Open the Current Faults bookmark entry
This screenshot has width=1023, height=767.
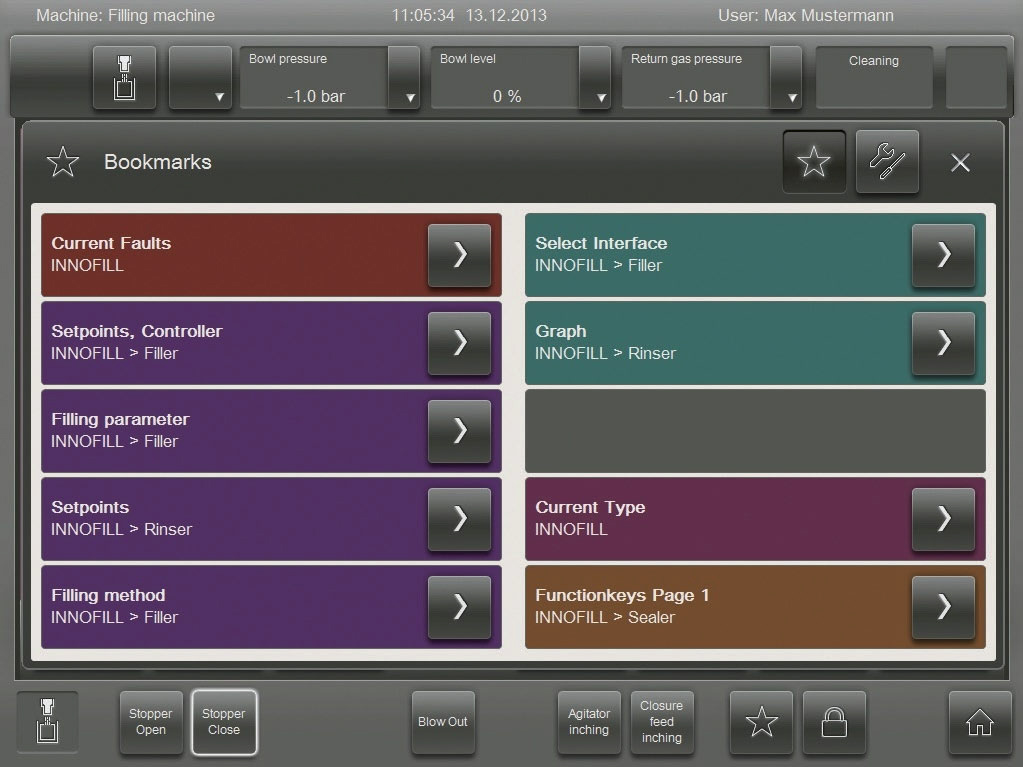click(x=459, y=255)
